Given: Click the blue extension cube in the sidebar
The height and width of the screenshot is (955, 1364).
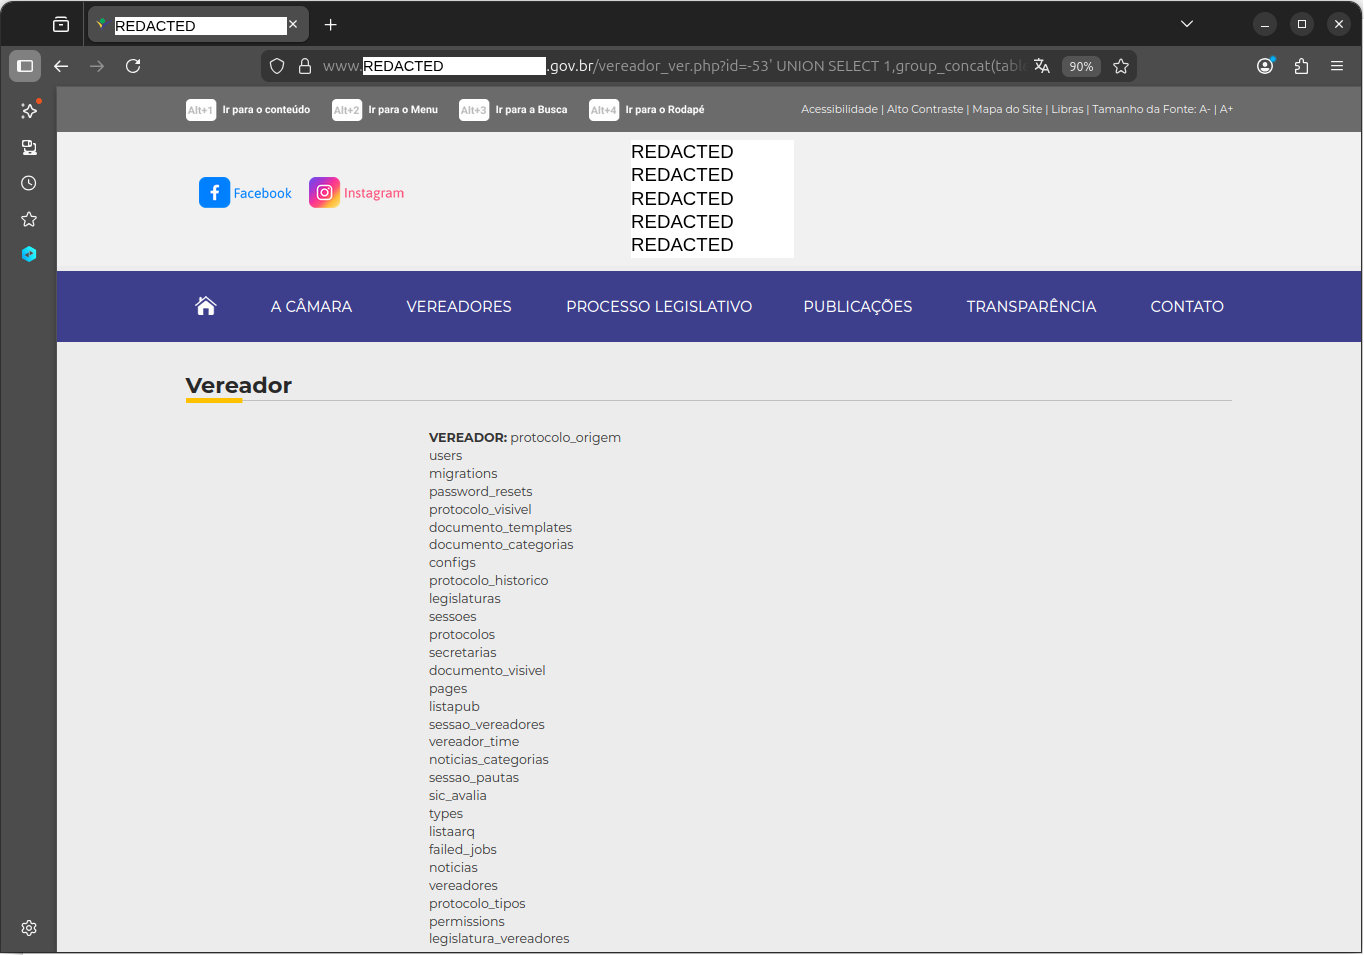Looking at the screenshot, I should (x=29, y=254).
